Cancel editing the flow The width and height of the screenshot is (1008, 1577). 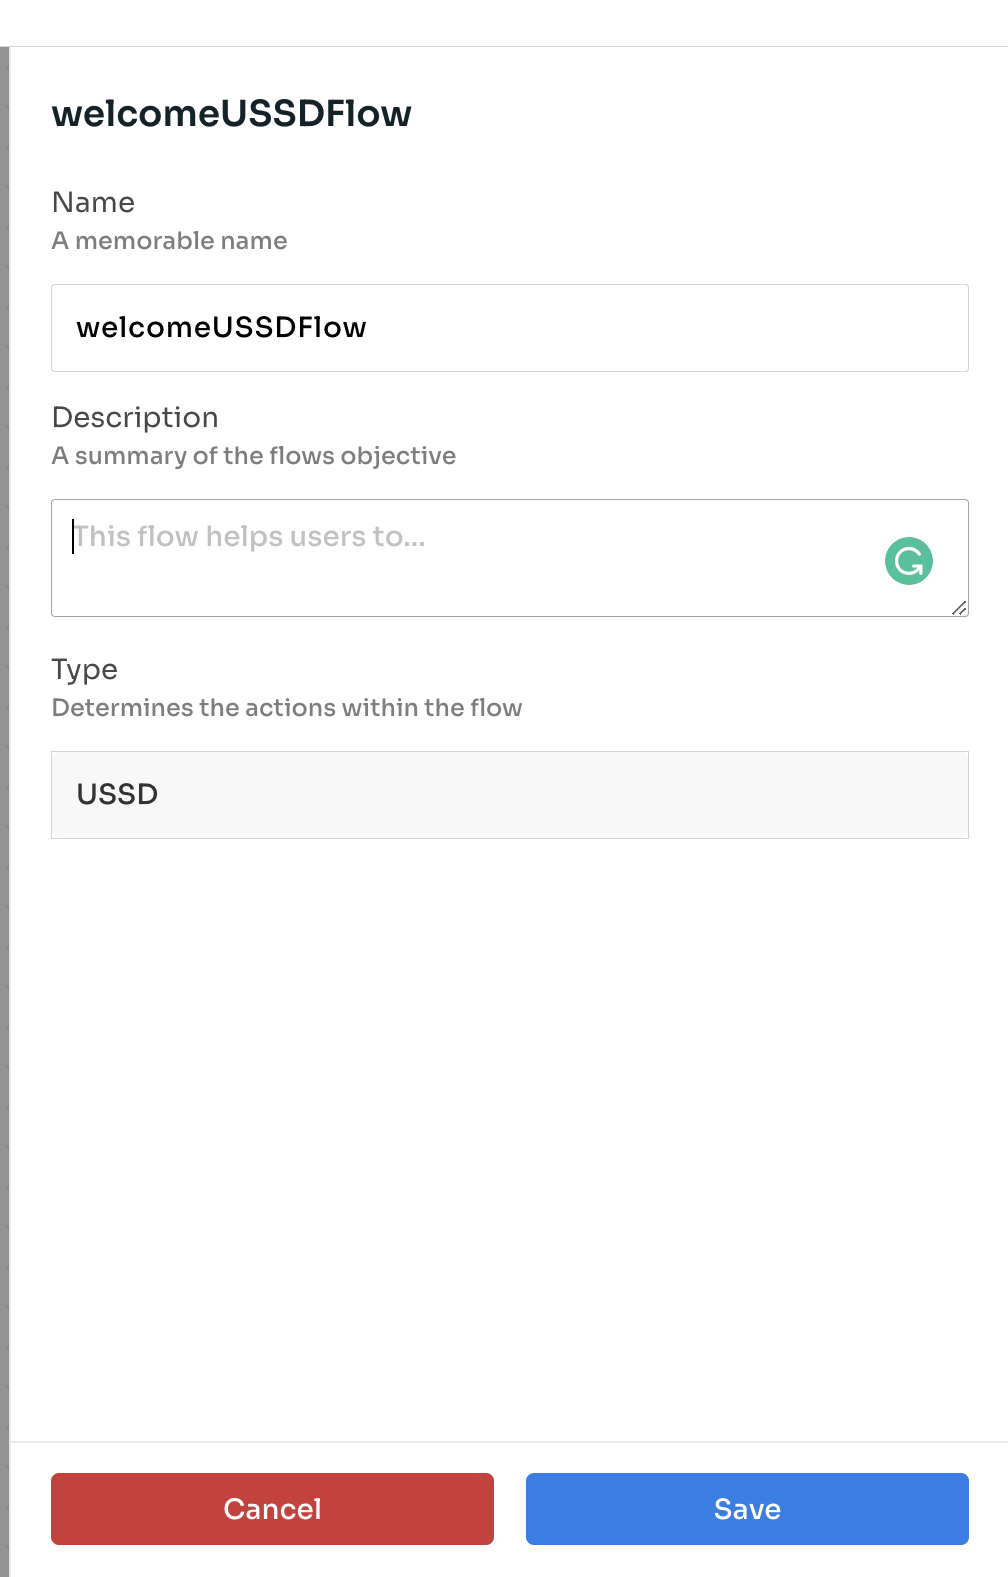coord(271,1509)
